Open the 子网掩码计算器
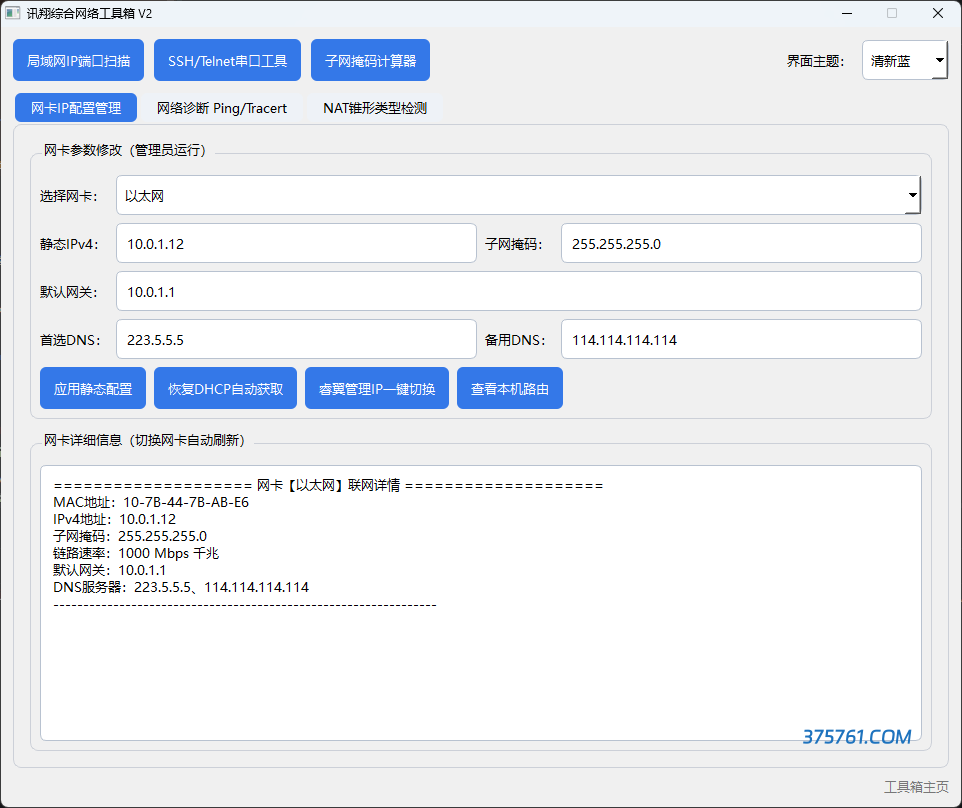 370,60
